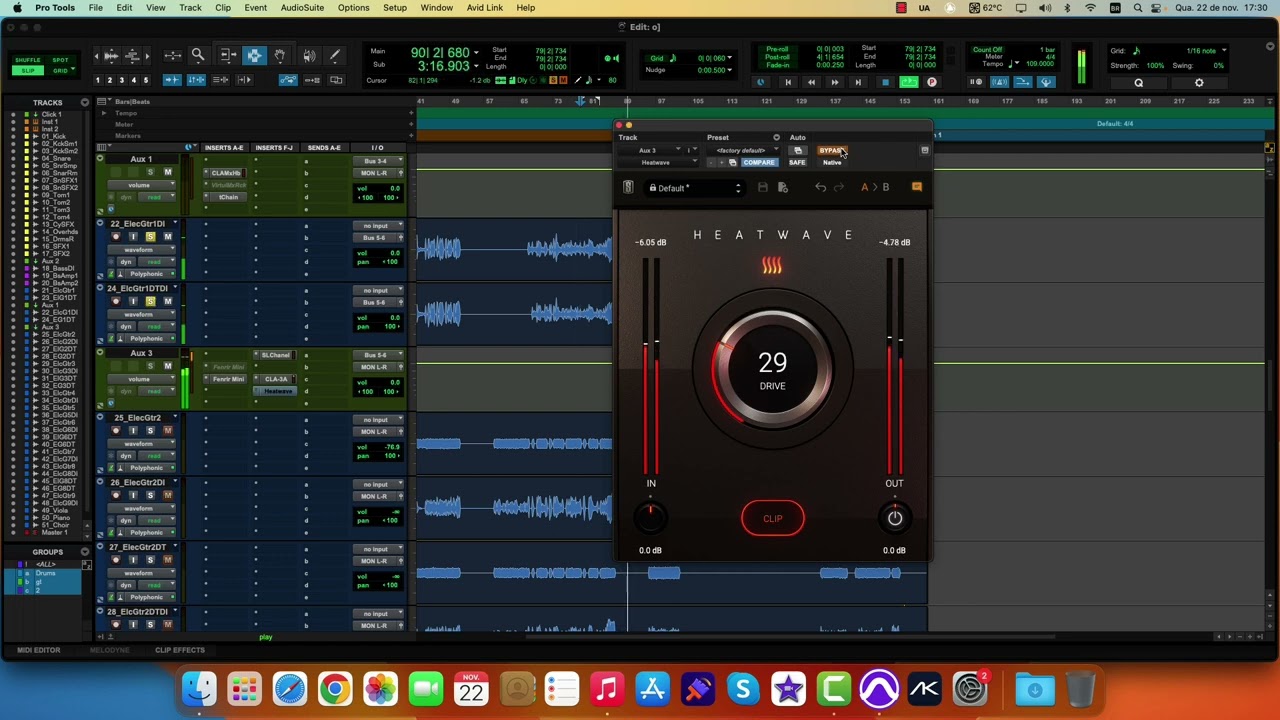
Task: Switch to Clip Effects tab
Action: [180, 650]
